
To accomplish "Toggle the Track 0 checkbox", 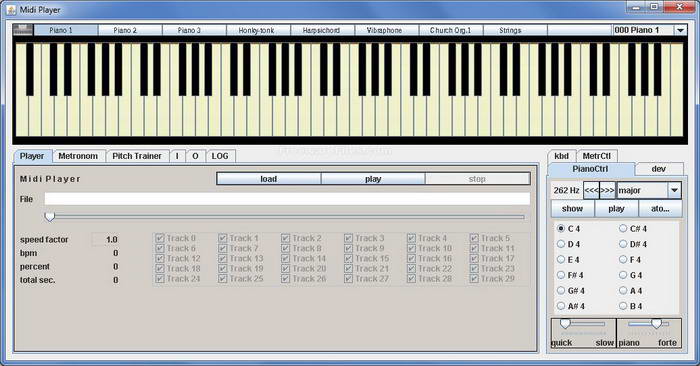I will (160, 238).
